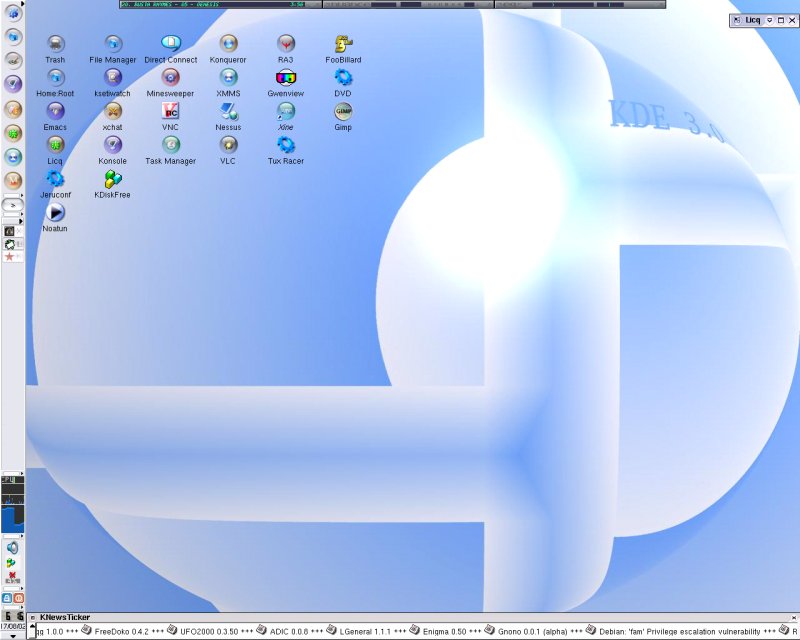This screenshot has width=800, height=640.
Task: Click the Licq window menu icon
Action: (737, 20)
